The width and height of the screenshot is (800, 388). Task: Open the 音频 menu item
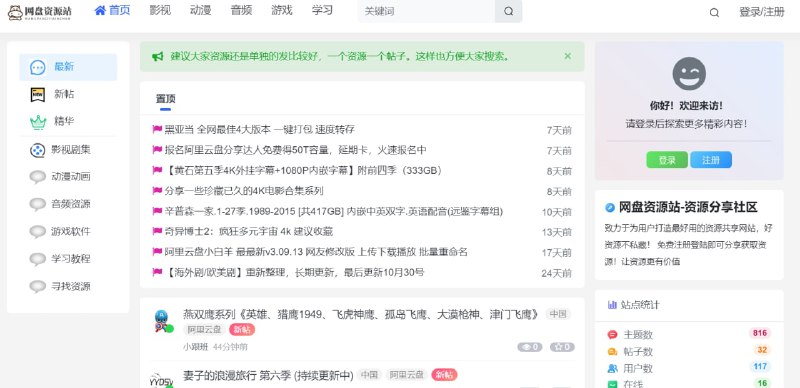point(241,11)
